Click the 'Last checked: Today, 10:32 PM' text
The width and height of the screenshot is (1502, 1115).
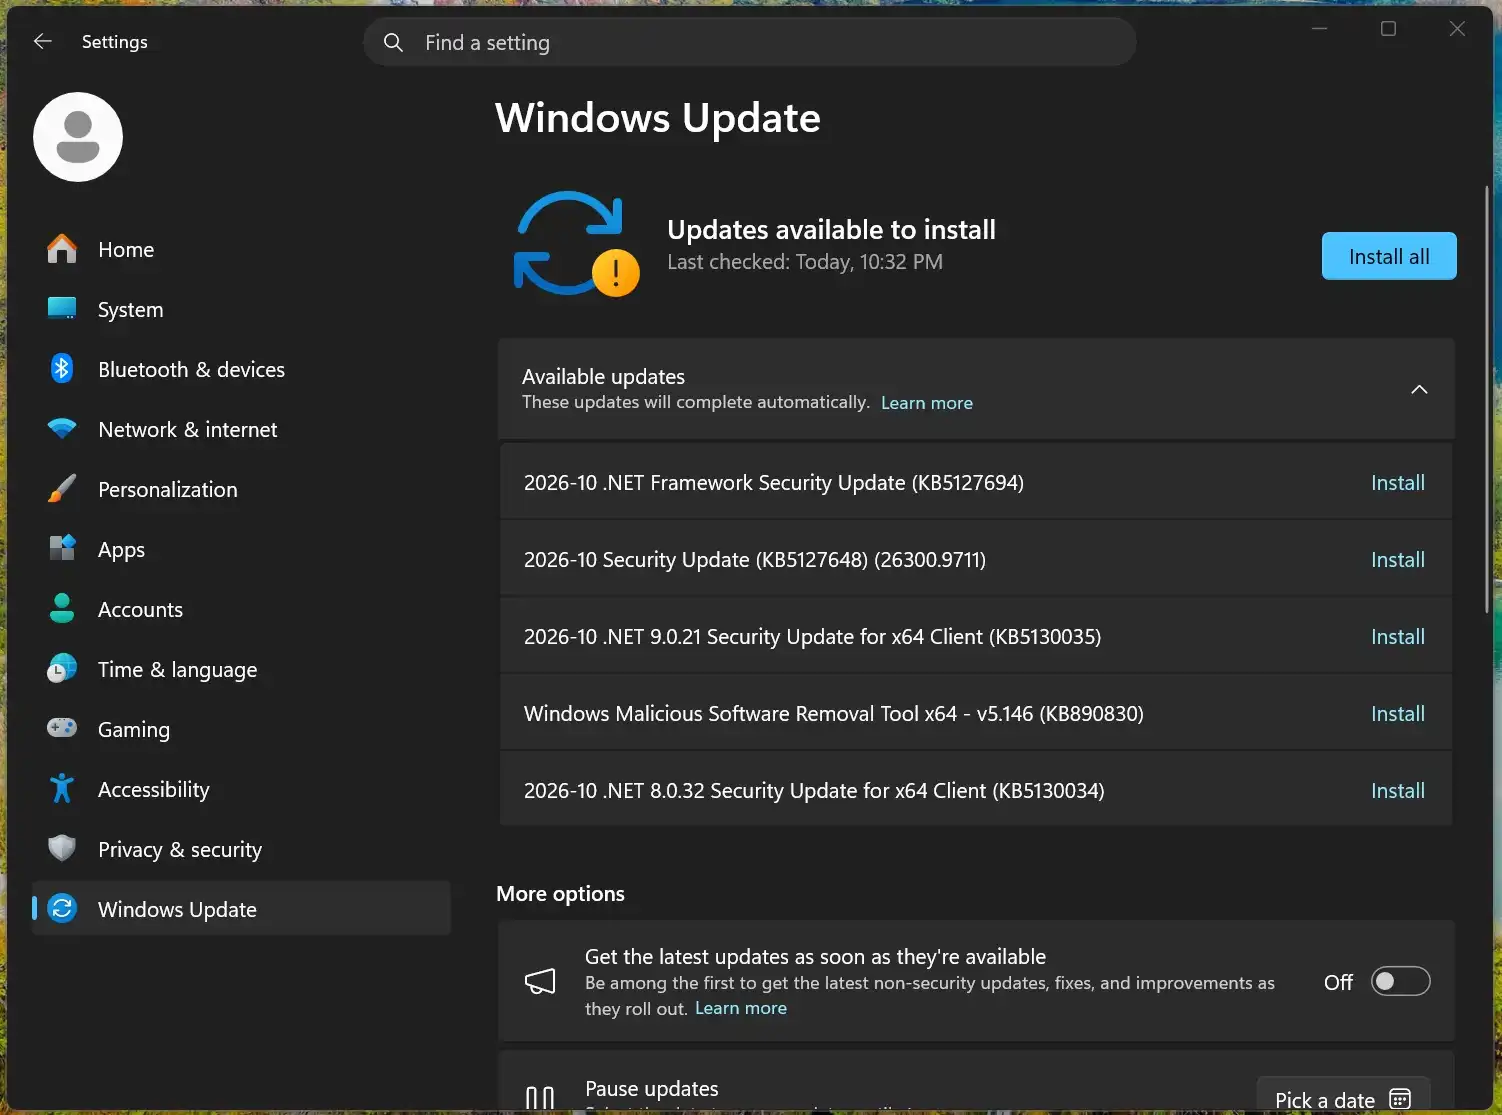[805, 262]
